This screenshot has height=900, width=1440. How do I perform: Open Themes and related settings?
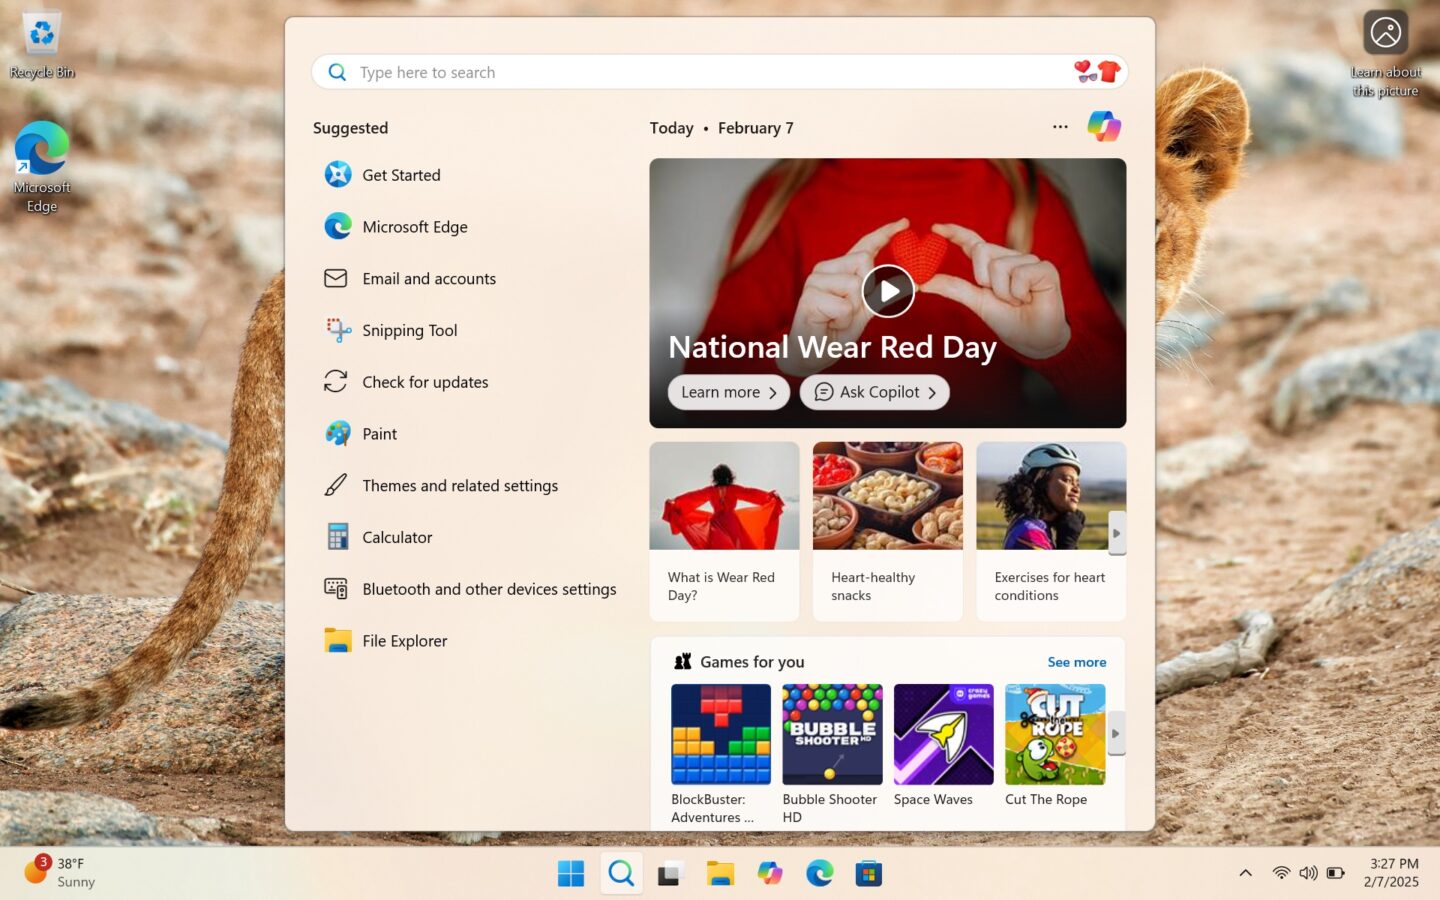[x=337, y=485]
